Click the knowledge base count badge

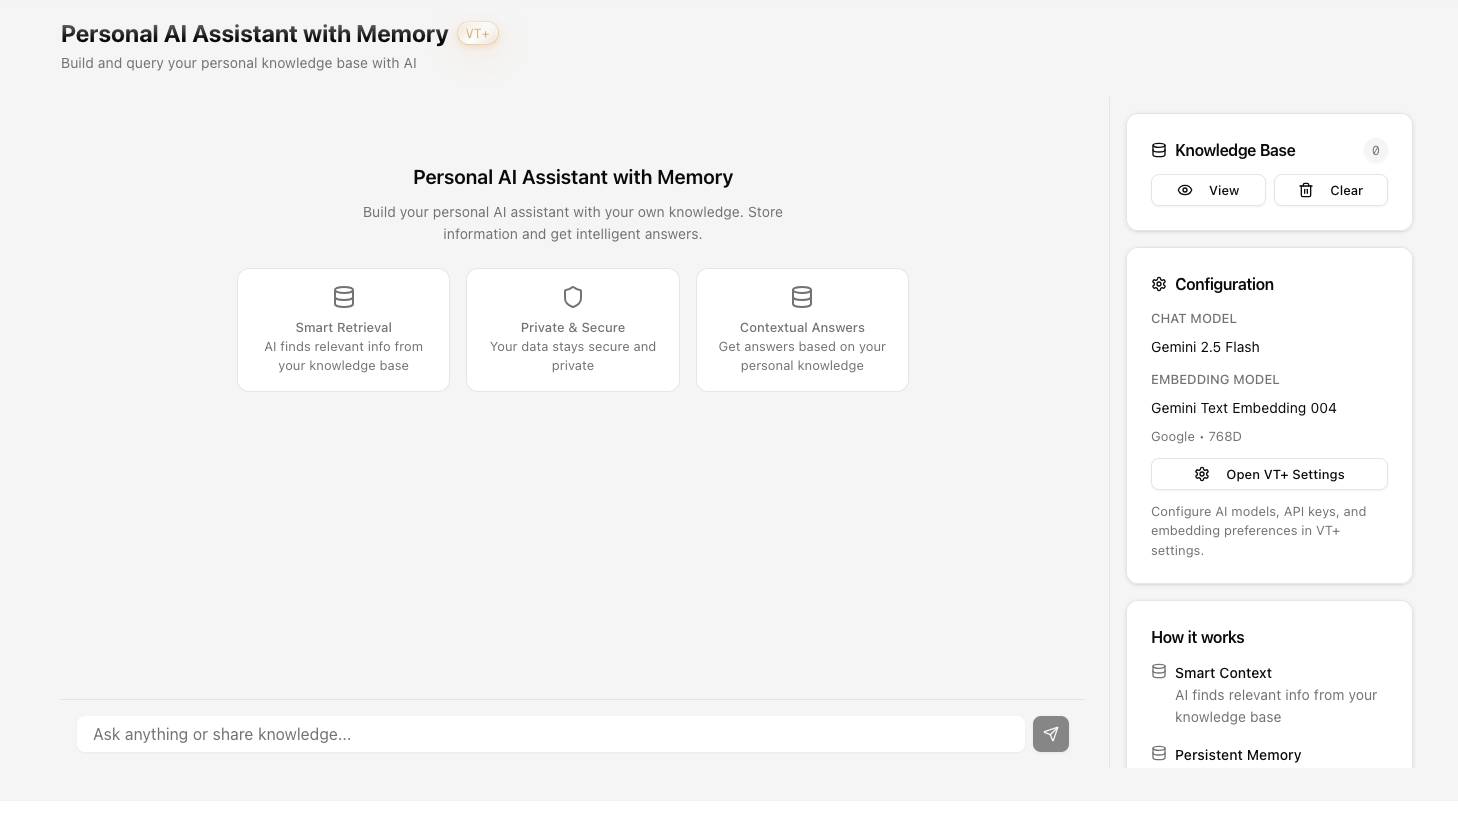point(1375,150)
